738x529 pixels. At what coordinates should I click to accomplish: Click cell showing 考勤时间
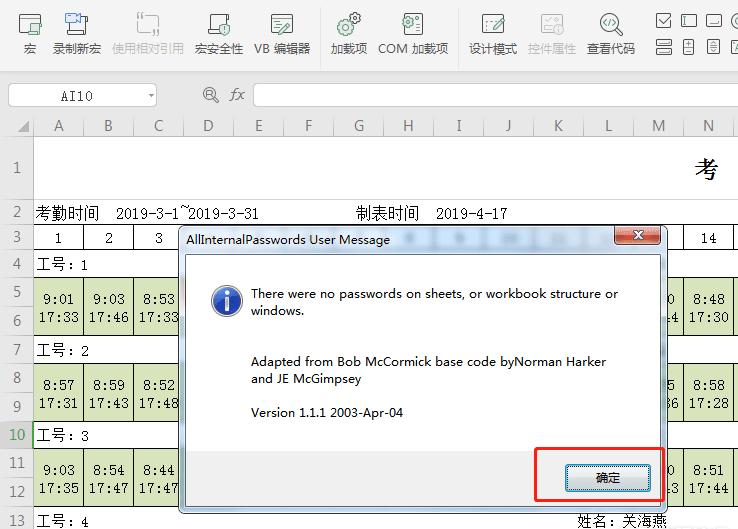pyautogui.click(x=67, y=213)
